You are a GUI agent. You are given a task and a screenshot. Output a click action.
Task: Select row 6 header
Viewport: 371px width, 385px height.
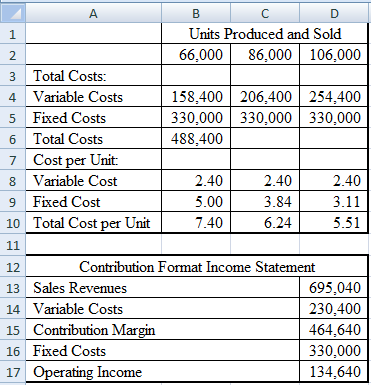[x=12, y=139]
